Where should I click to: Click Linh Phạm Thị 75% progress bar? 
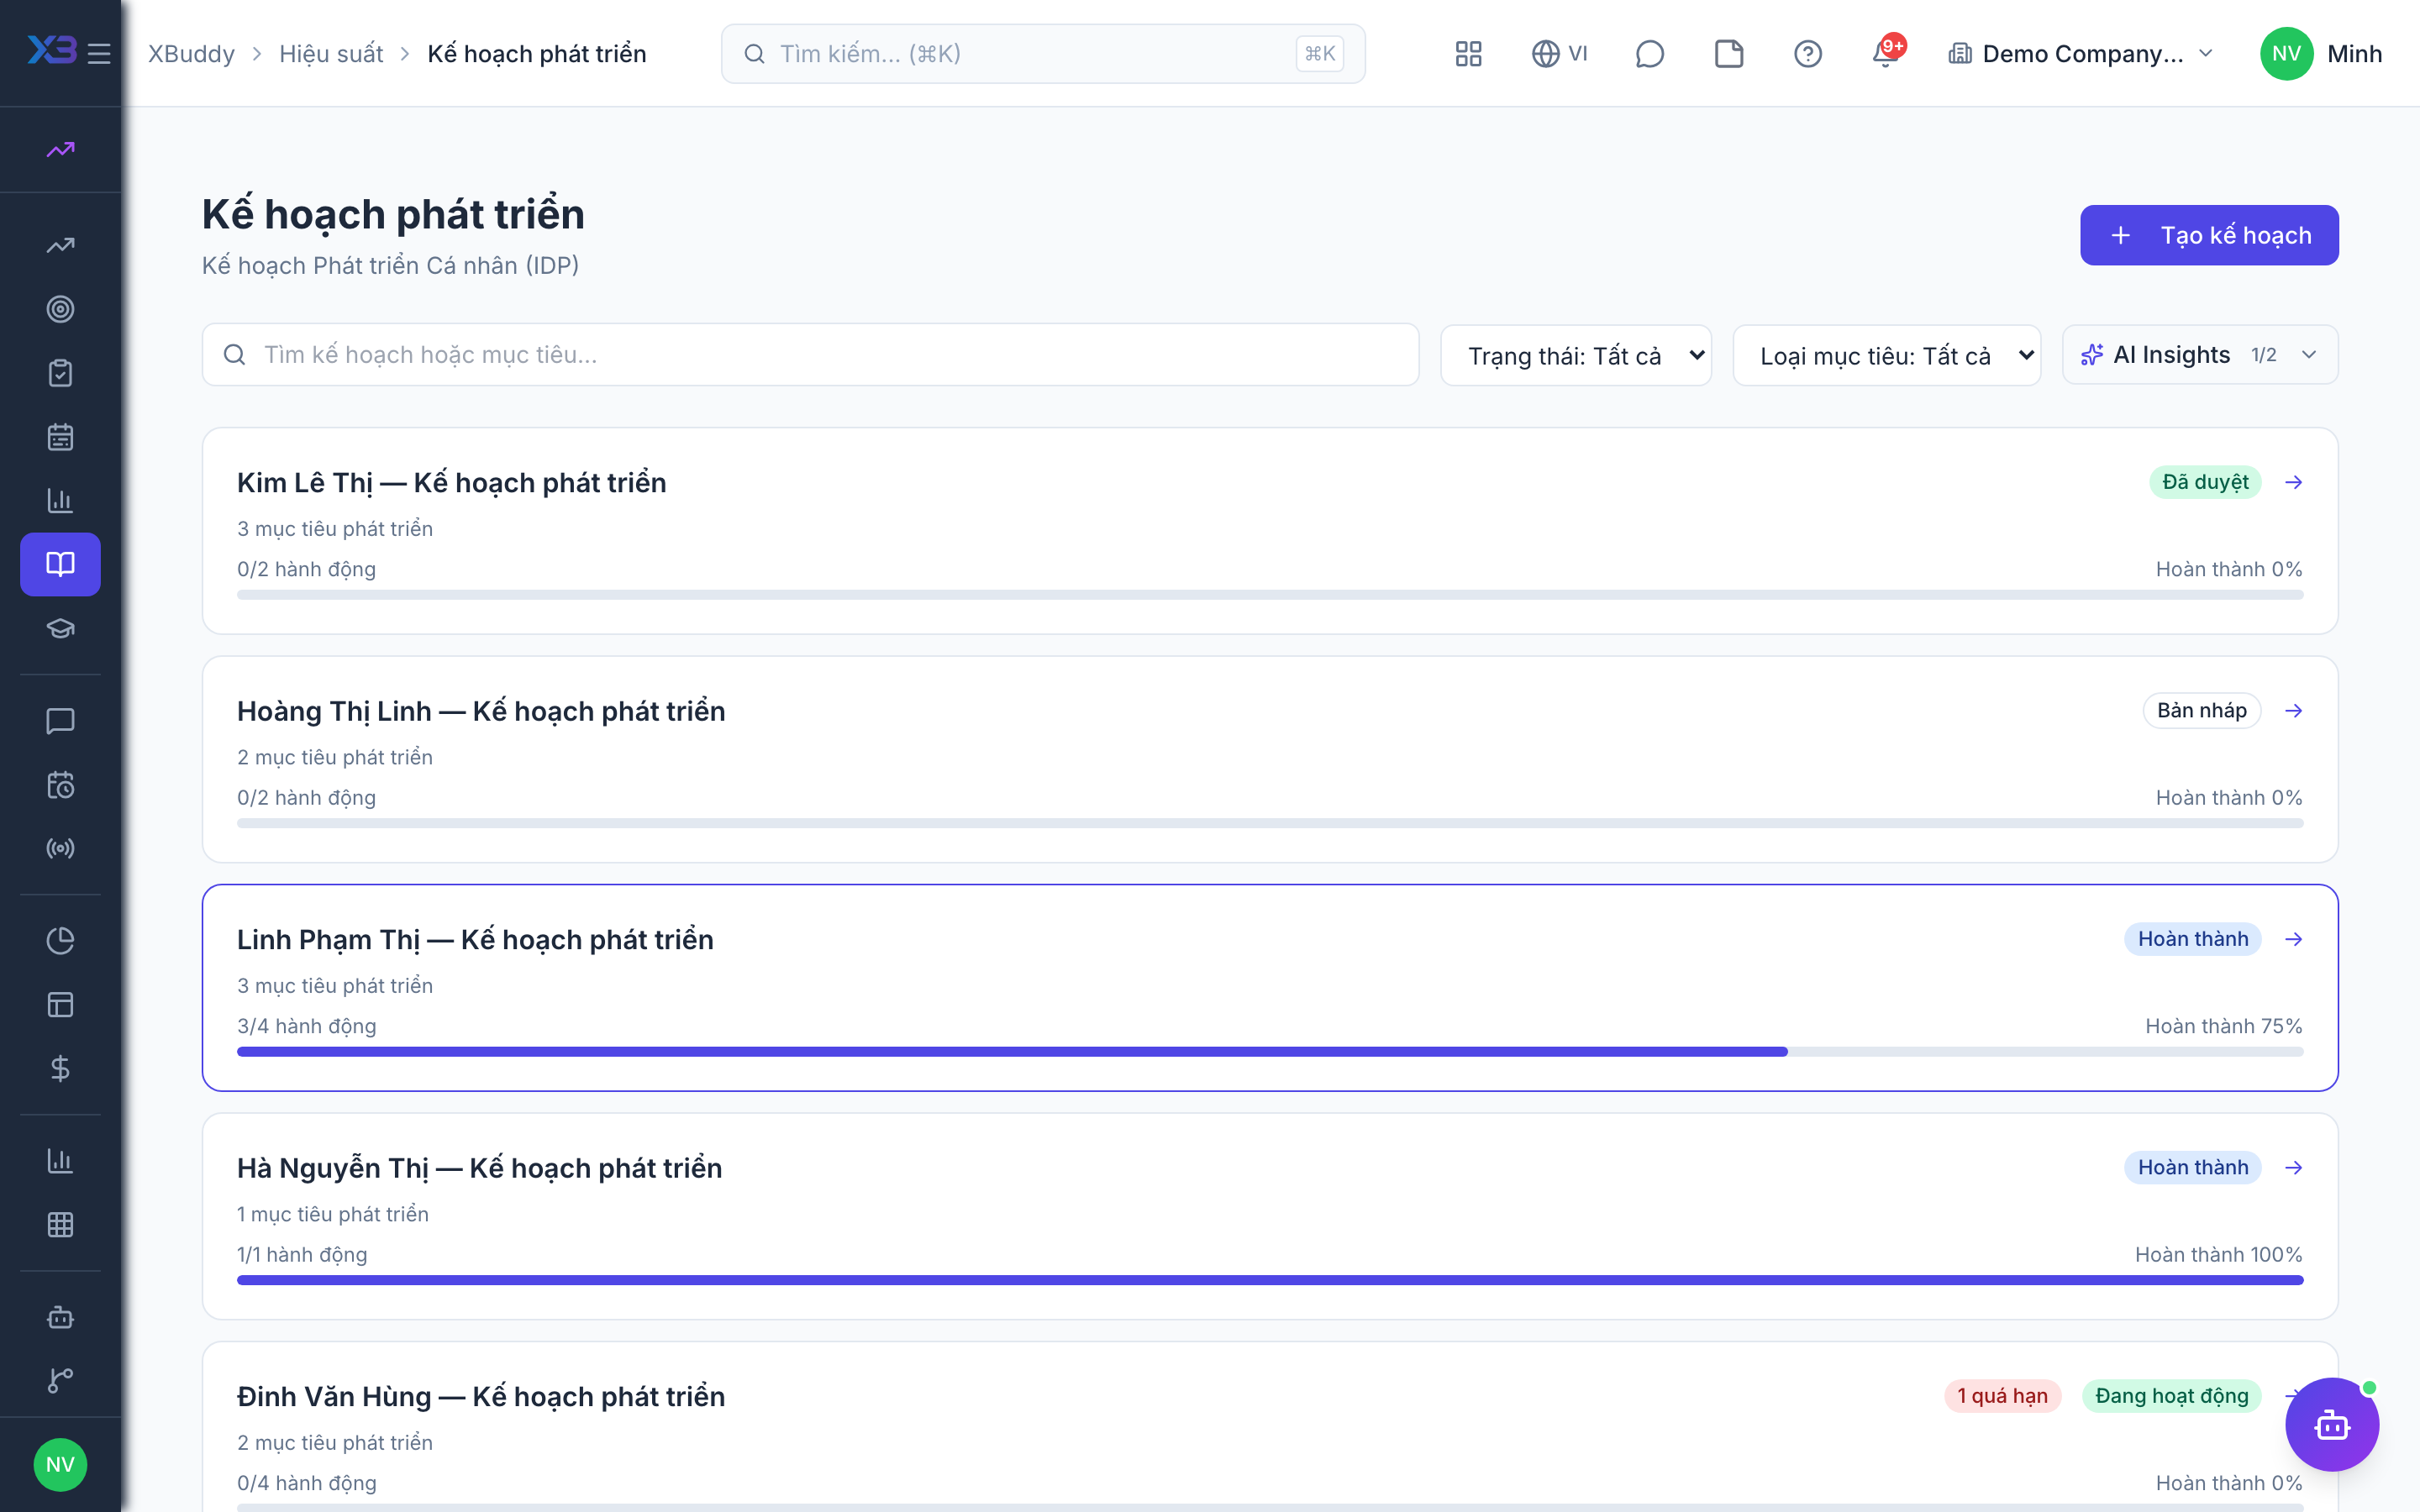click(1270, 1051)
